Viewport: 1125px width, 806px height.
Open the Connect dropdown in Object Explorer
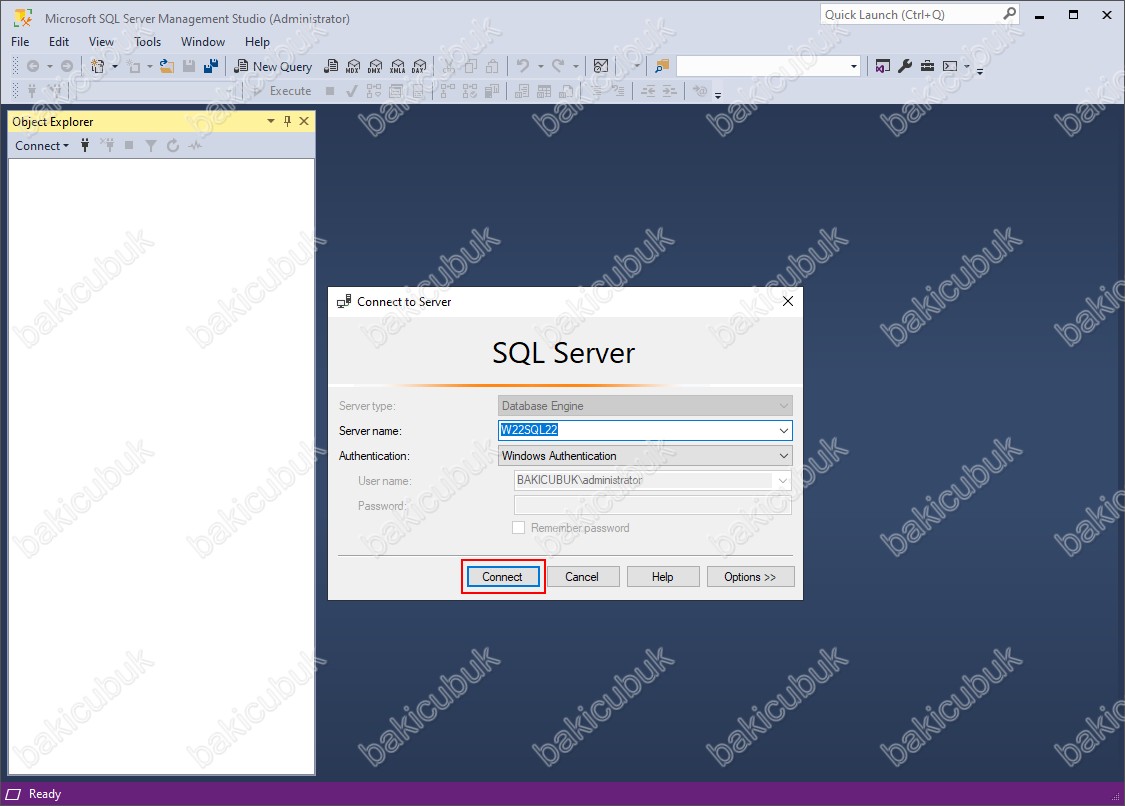pyautogui.click(x=42, y=146)
